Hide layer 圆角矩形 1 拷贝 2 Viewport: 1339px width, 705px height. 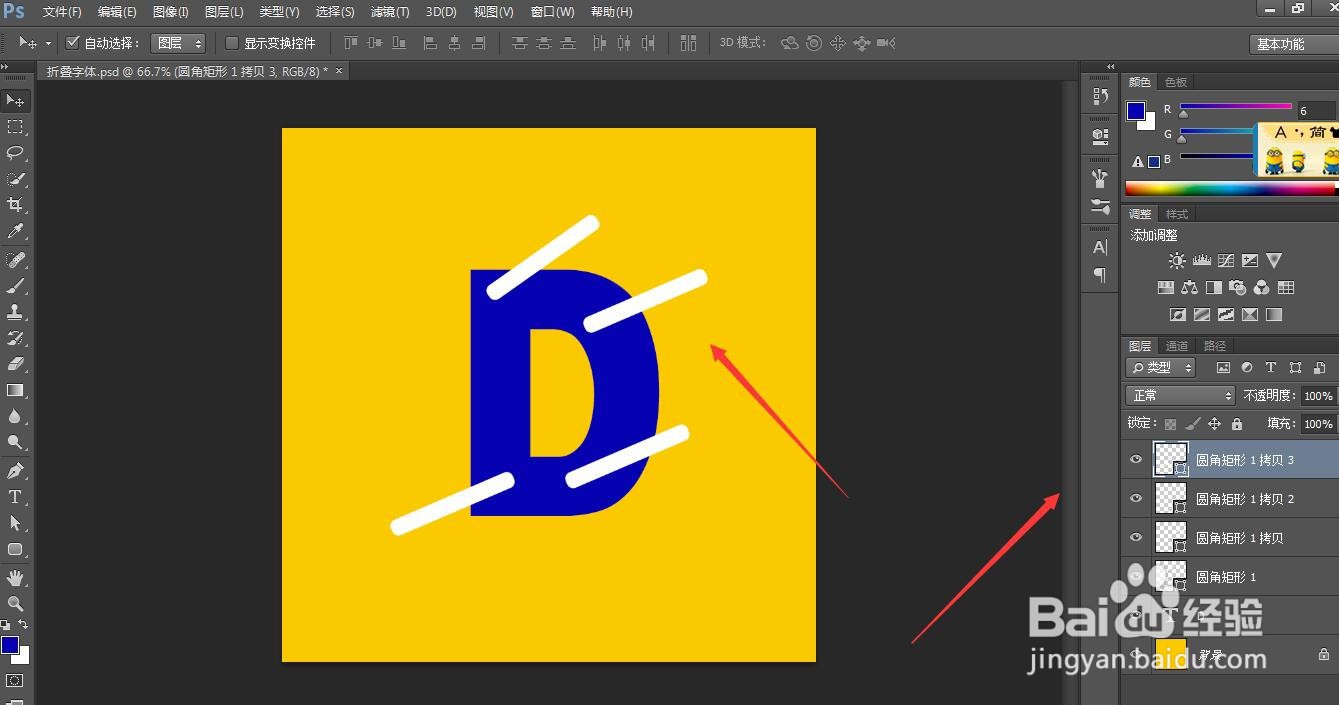point(1135,499)
